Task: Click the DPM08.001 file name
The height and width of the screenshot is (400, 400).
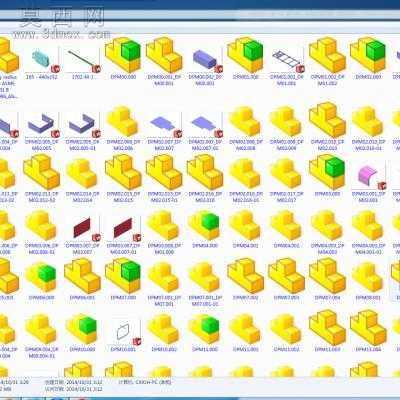Action: point(368,297)
